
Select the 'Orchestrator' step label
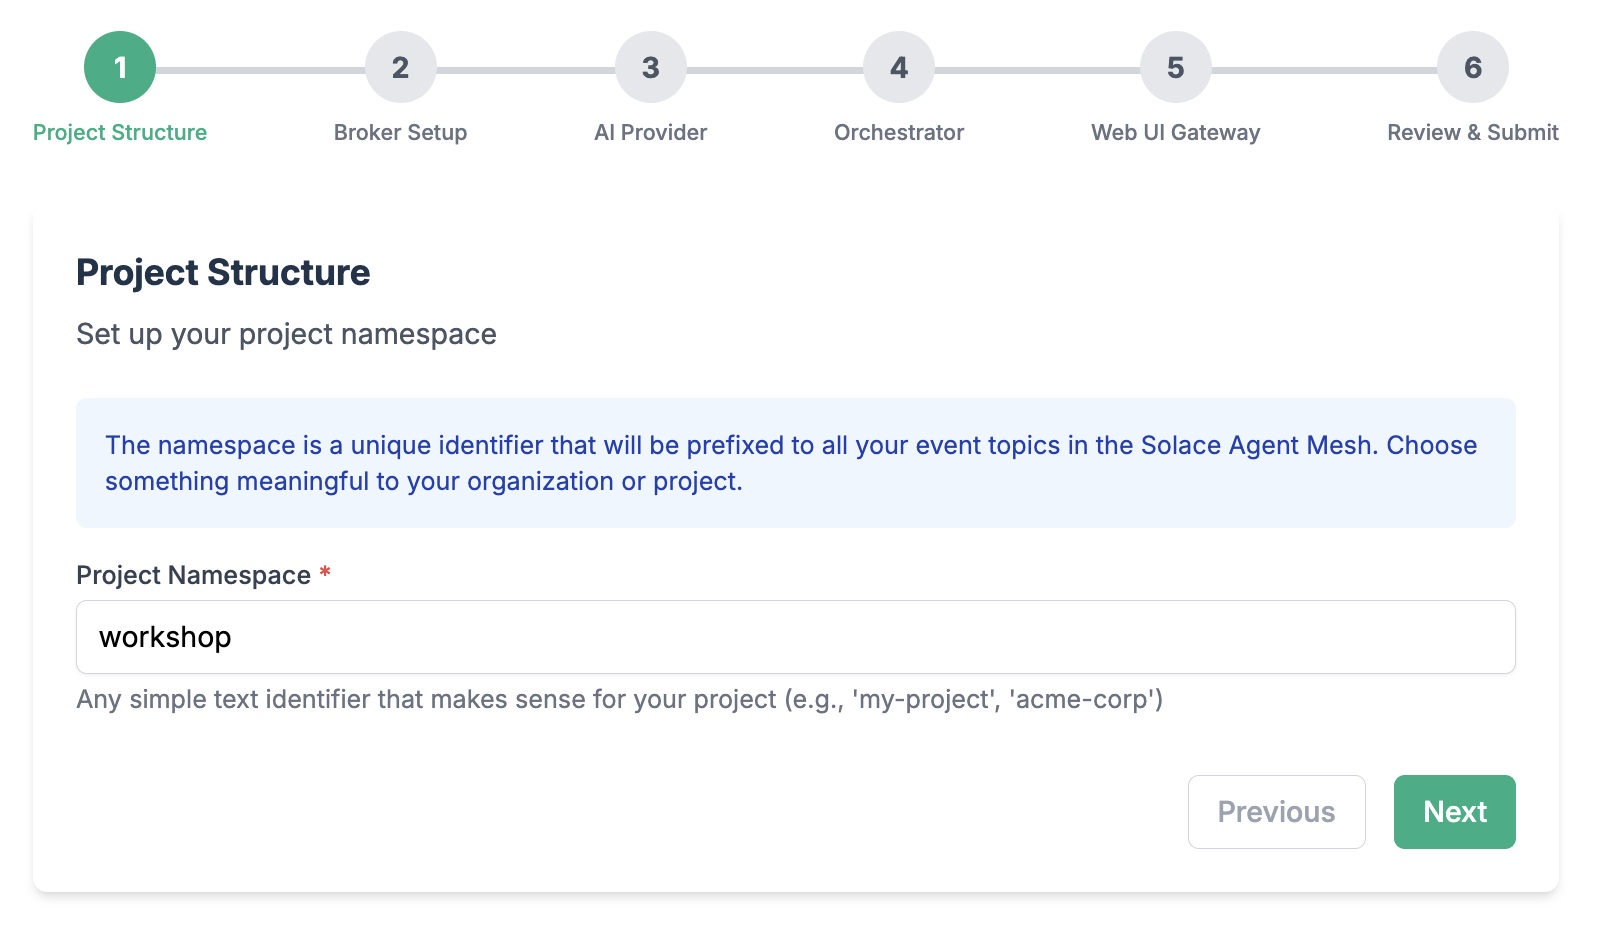pyautogui.click(x=899, y=132)
